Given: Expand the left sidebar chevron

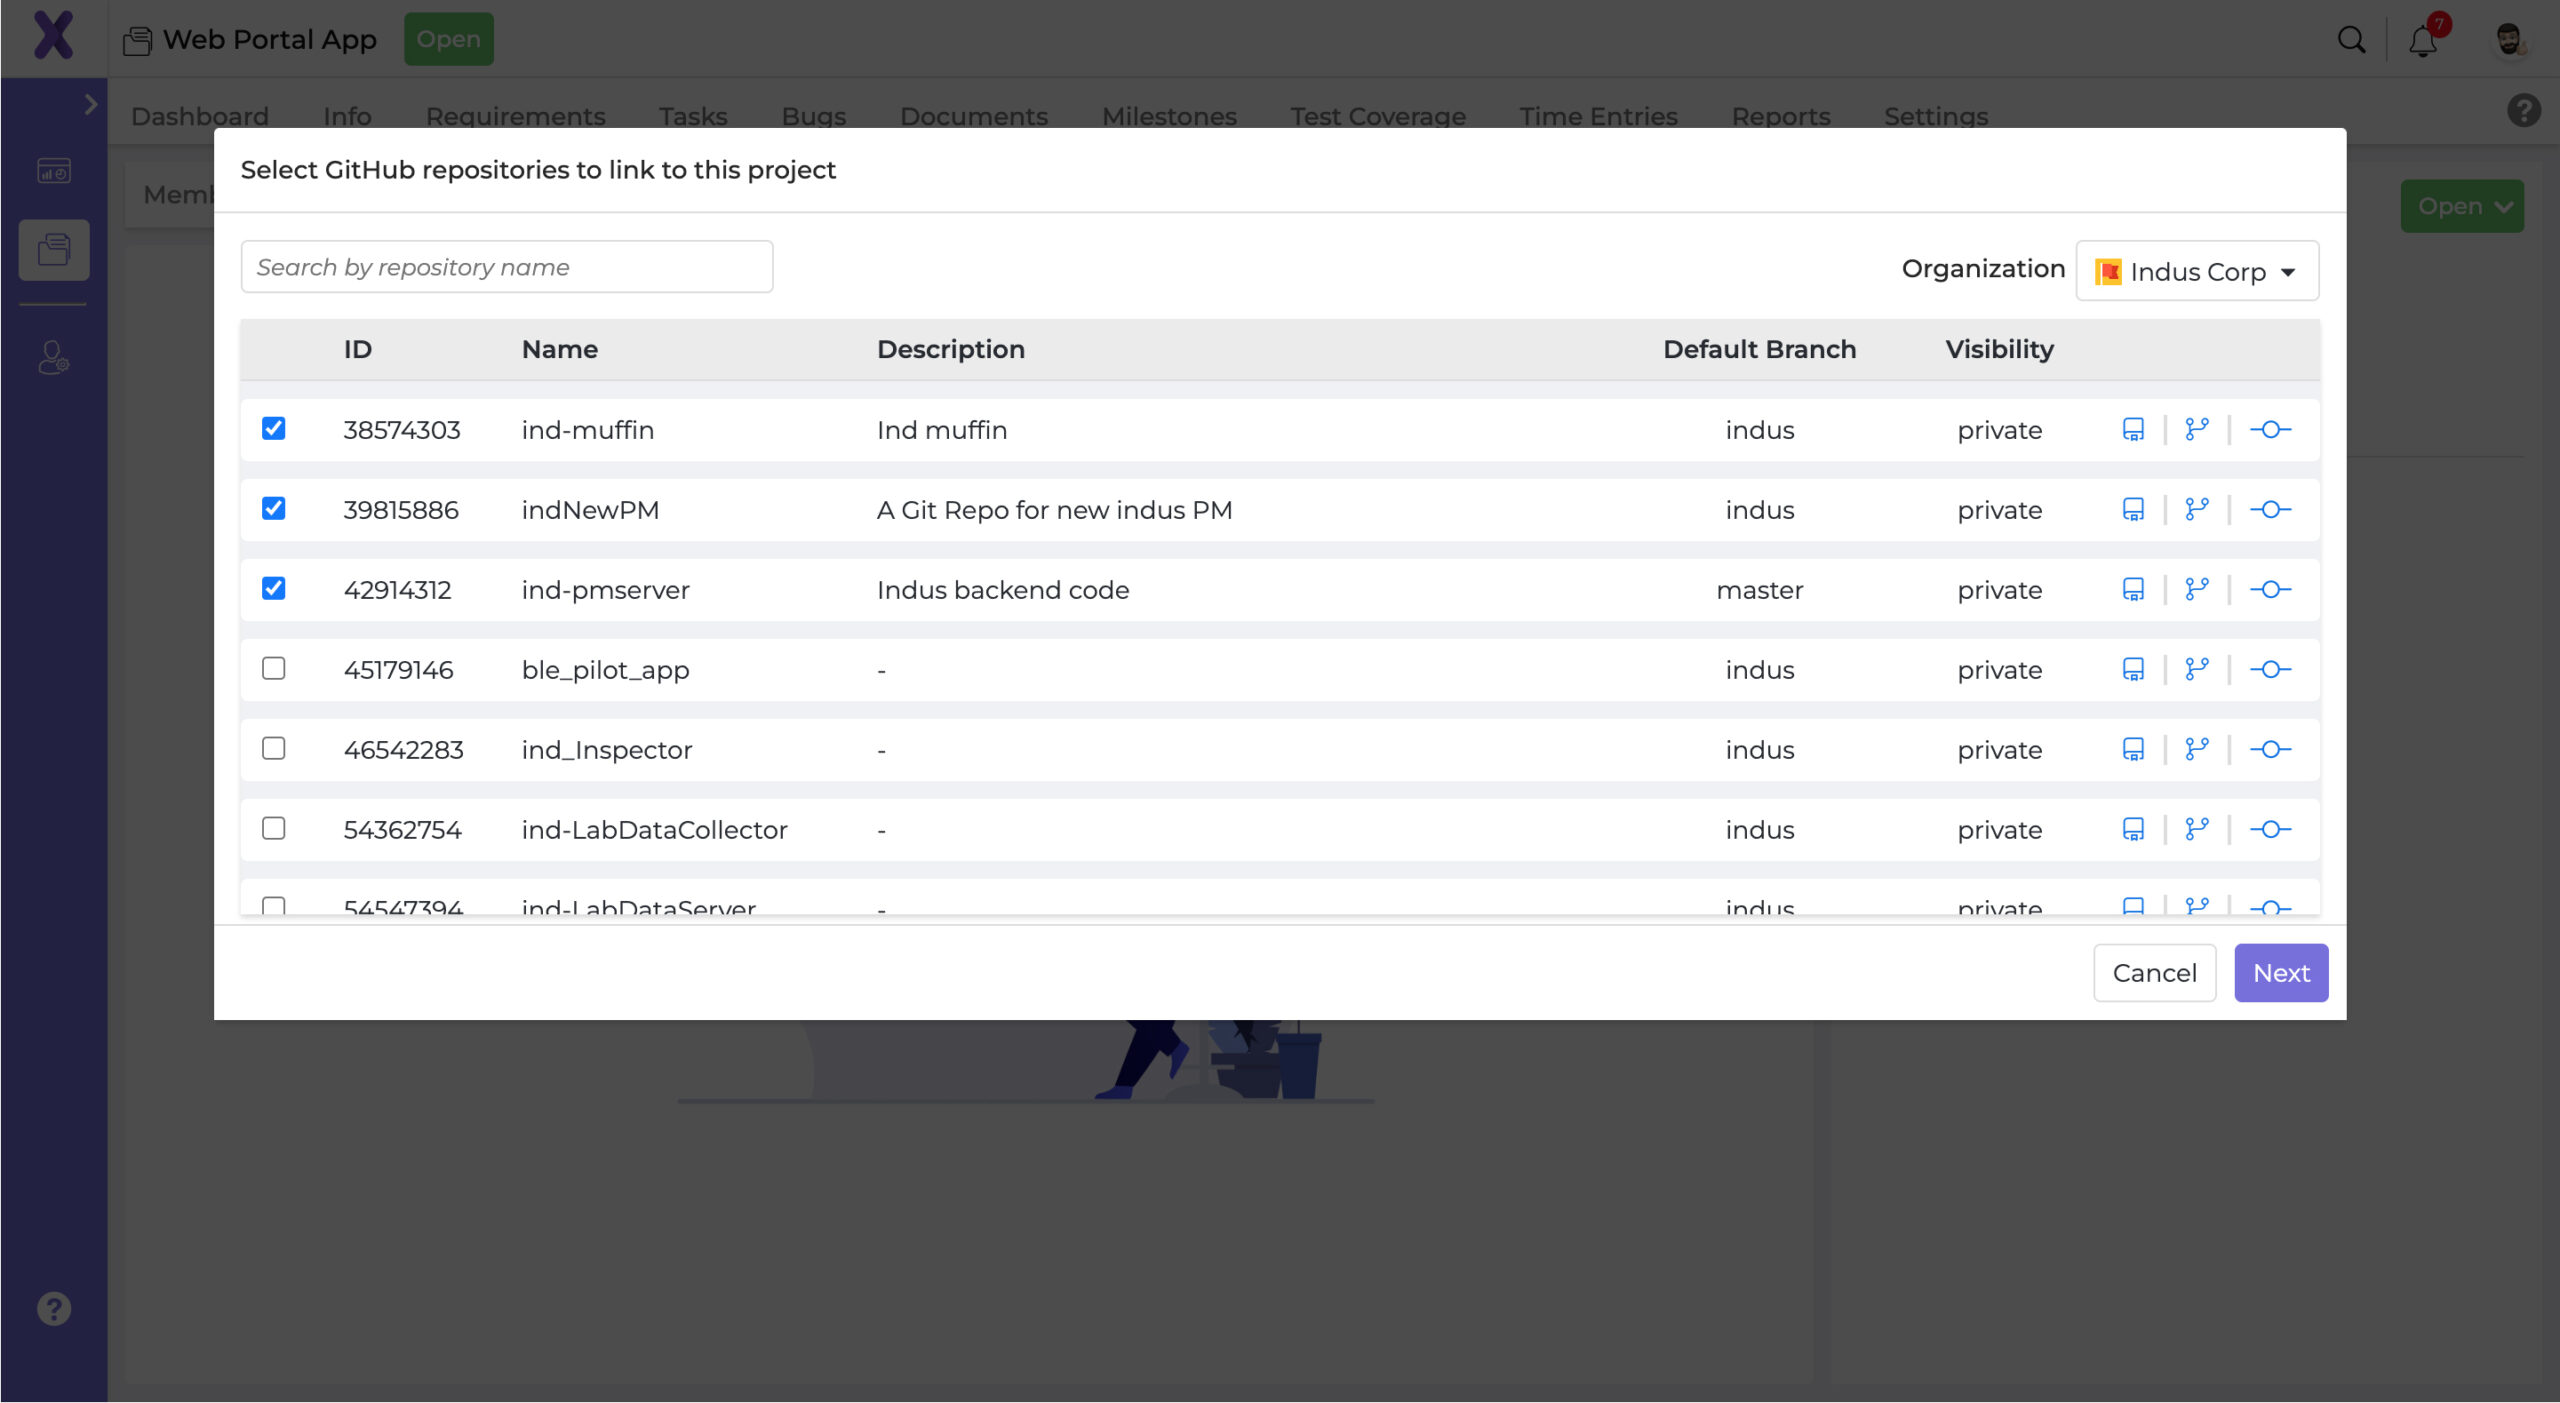Looking at the screenshot, I should pyautogui.click(x=91, y=104).
